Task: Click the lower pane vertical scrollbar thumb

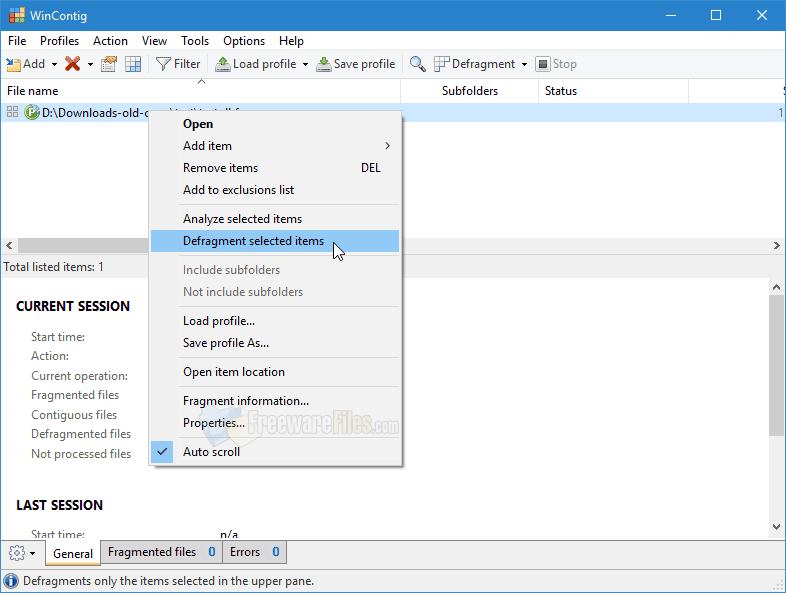Action: tap(776, 365)
